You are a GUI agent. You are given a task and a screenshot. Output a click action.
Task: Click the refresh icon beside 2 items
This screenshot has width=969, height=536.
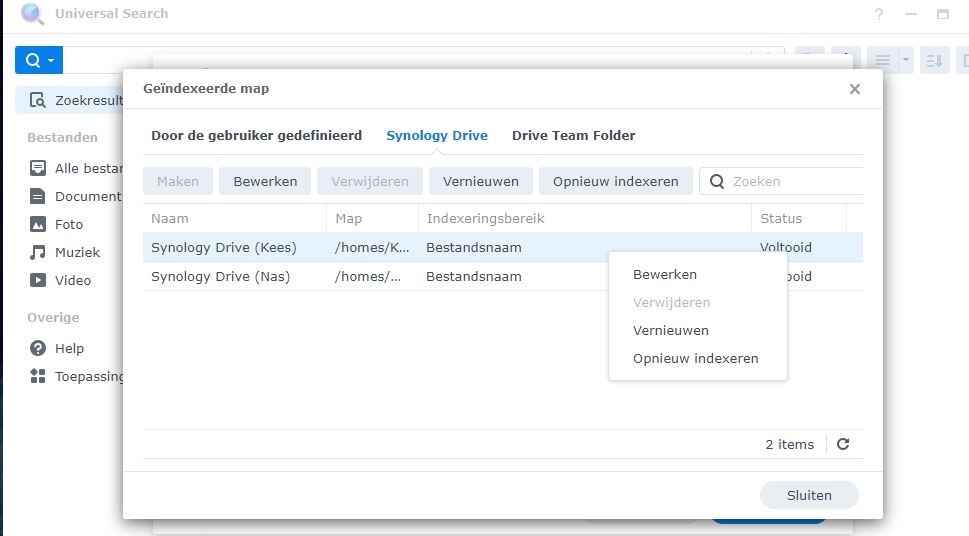pos(843,444)
